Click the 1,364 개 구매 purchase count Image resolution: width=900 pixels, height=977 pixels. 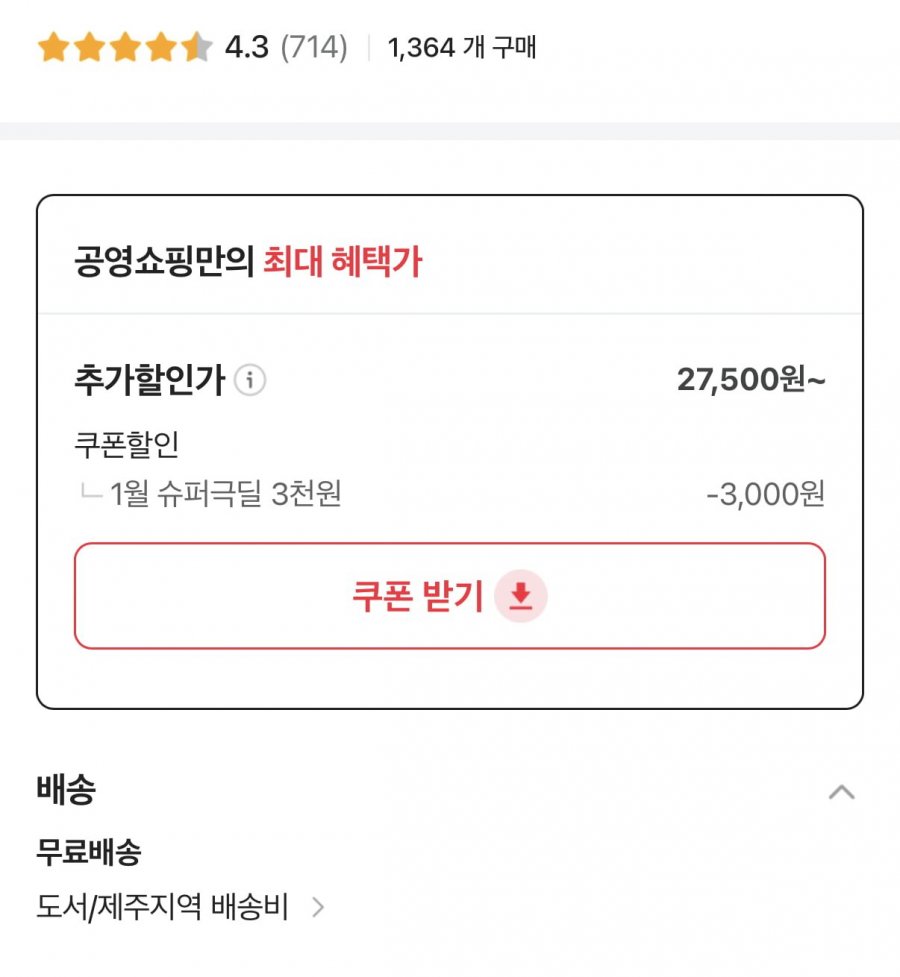click(462, 47)
